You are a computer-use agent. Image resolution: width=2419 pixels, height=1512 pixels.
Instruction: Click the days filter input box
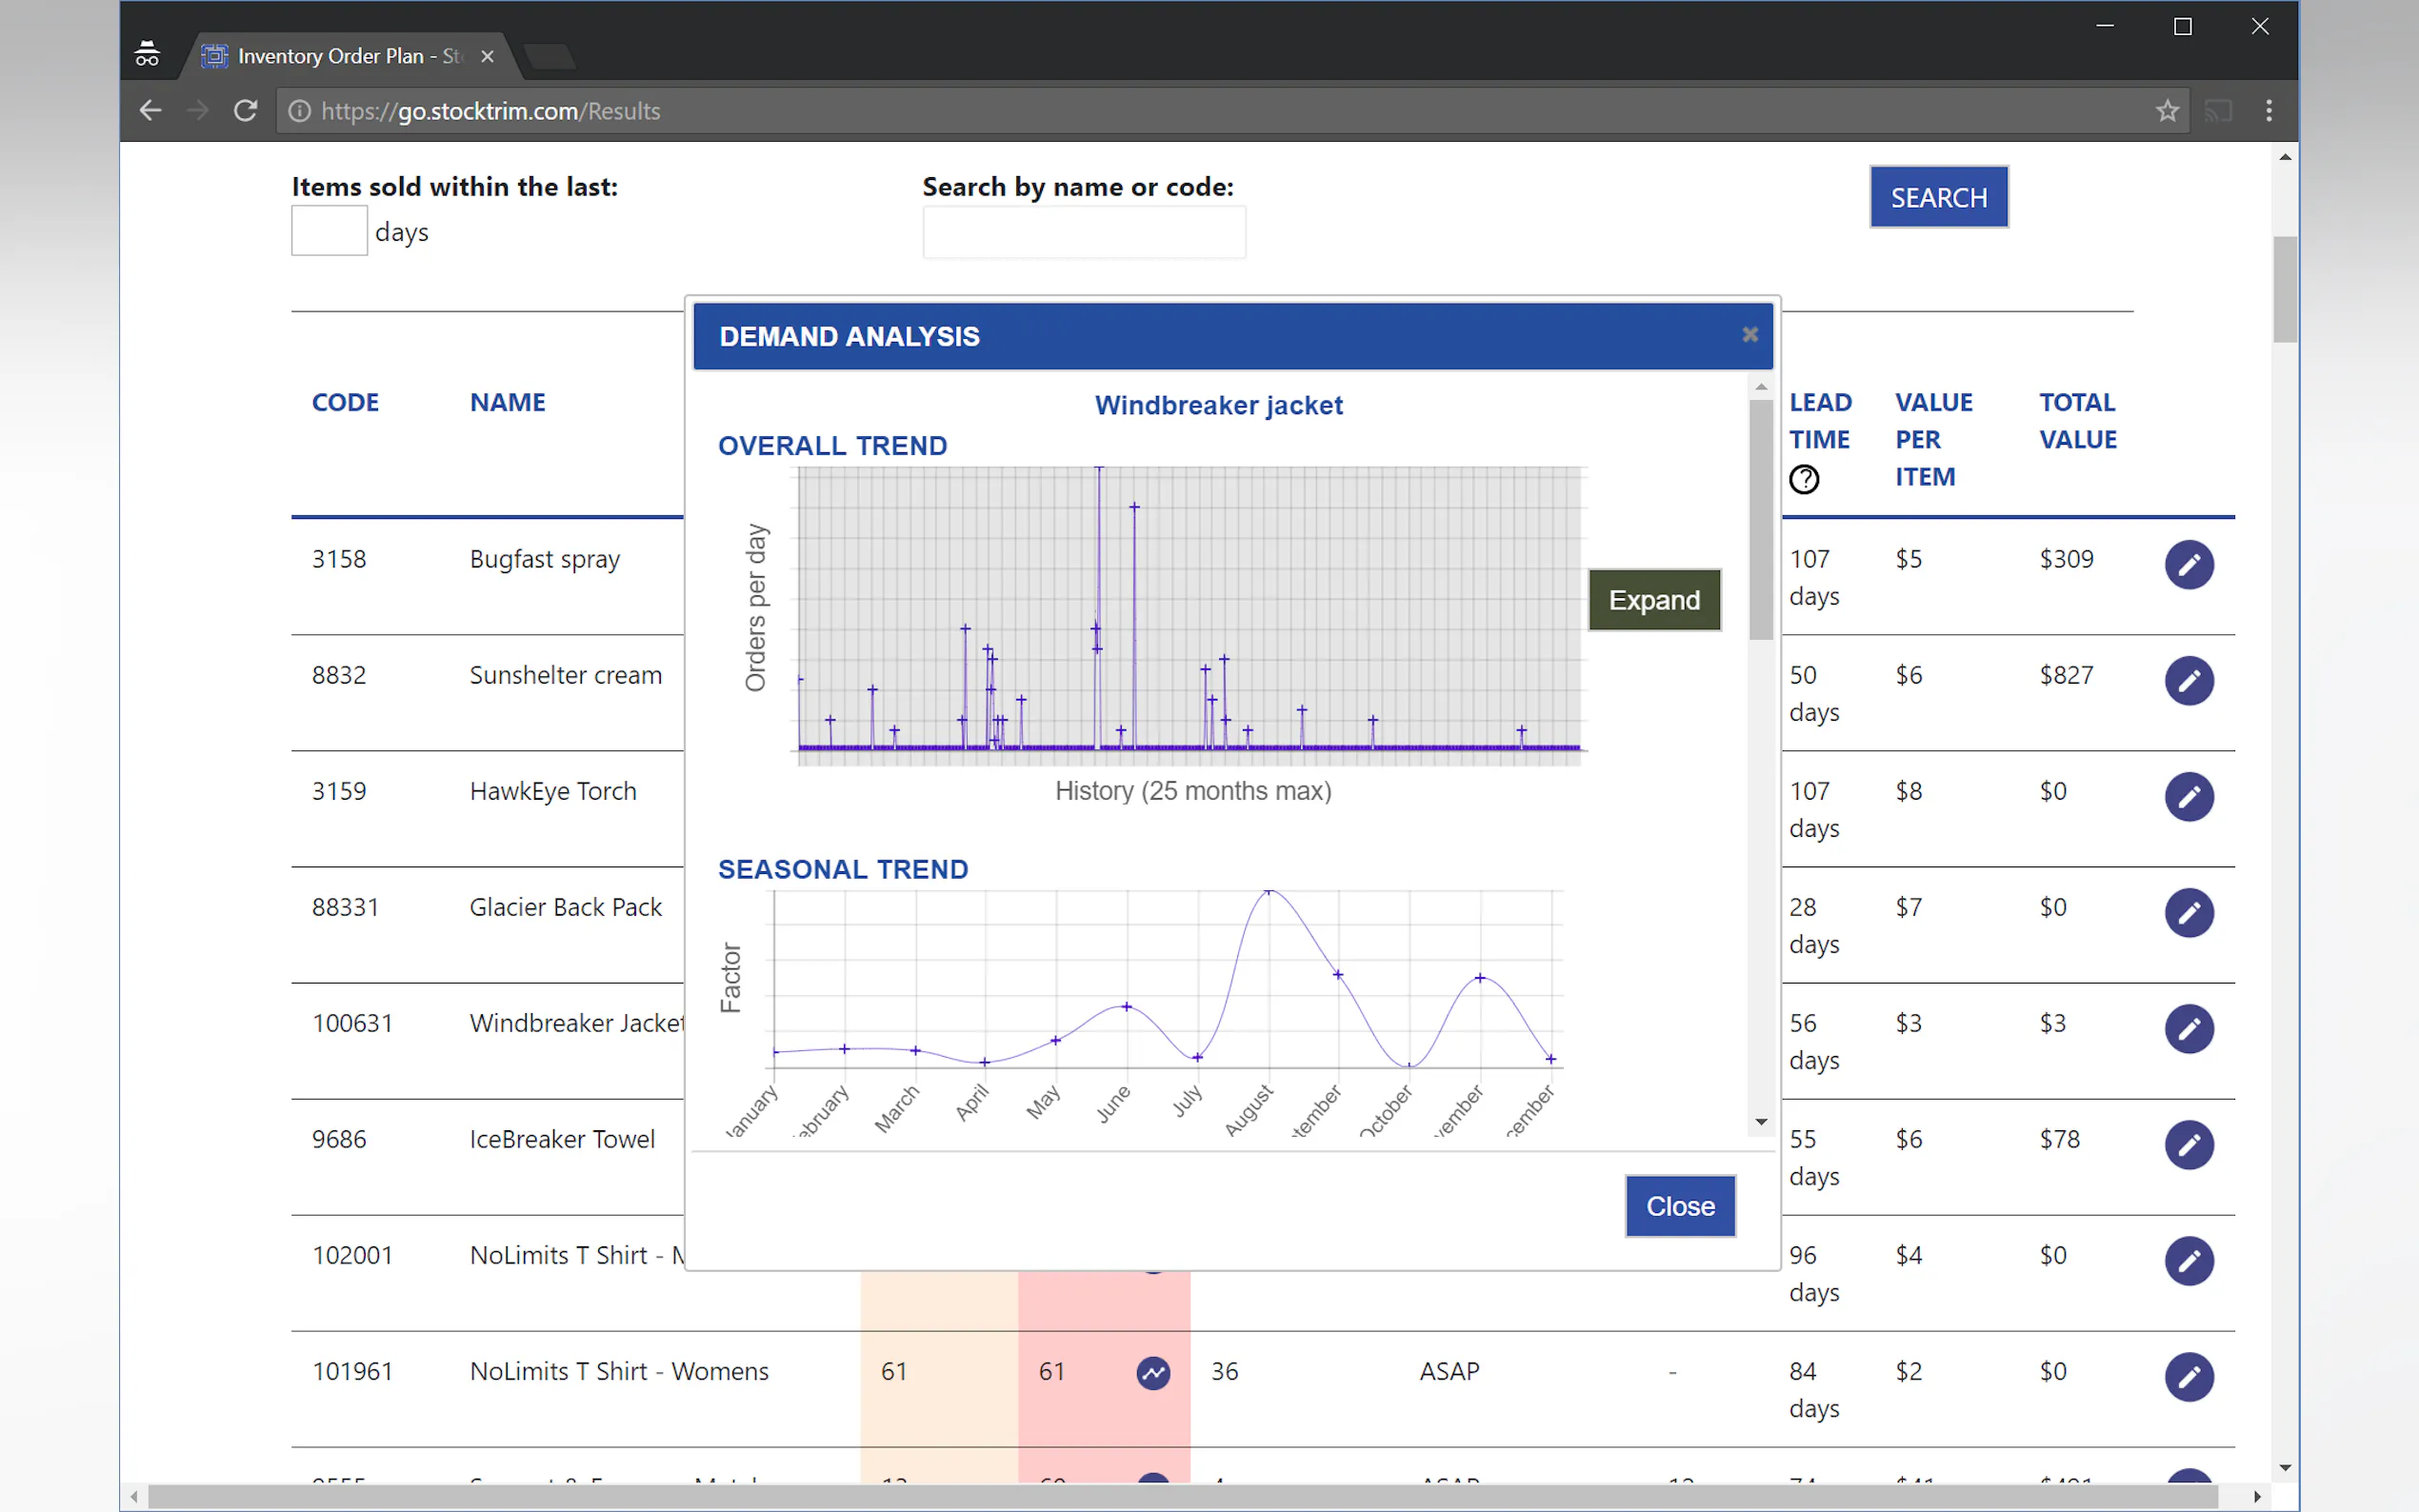[329, 231]
